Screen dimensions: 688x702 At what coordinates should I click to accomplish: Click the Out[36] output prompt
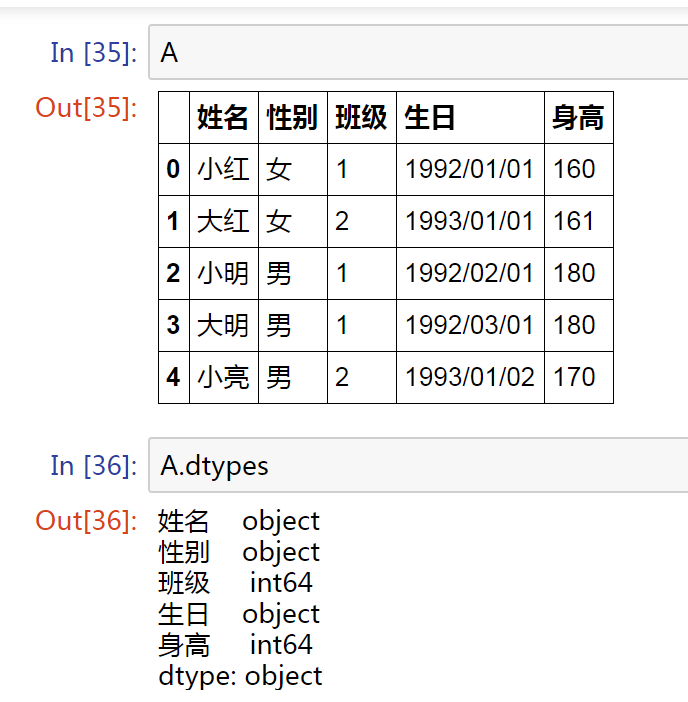(86, 520)
